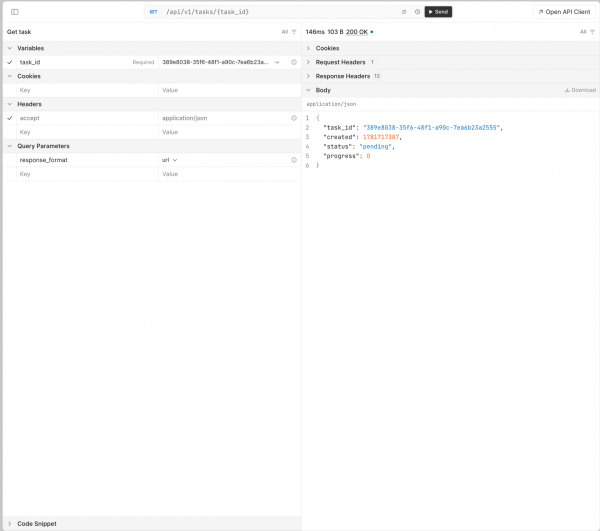
Task: Click the GET method label
Action: click(x=153, y=12)
